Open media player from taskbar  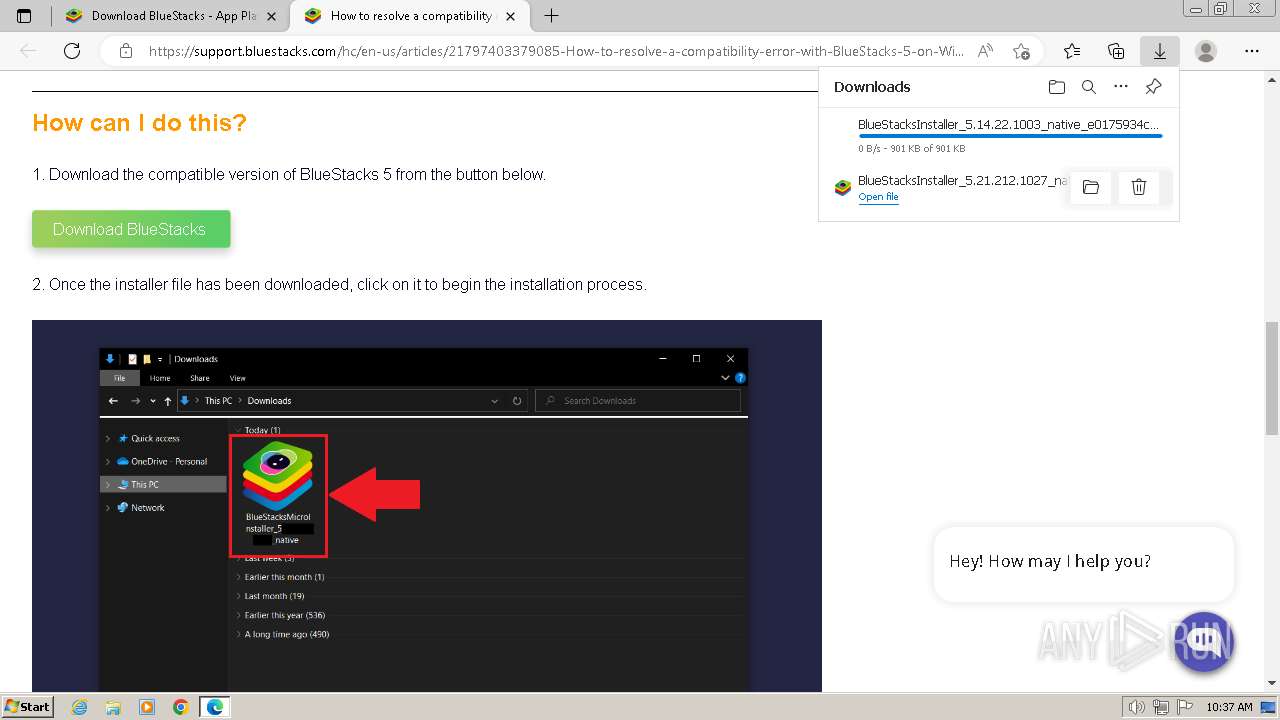click(x=147, y=707)
